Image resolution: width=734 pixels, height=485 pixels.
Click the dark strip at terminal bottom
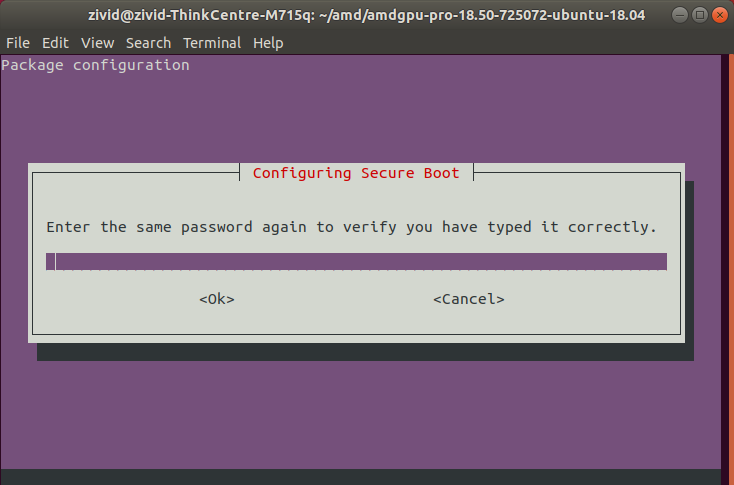[360, 477]
